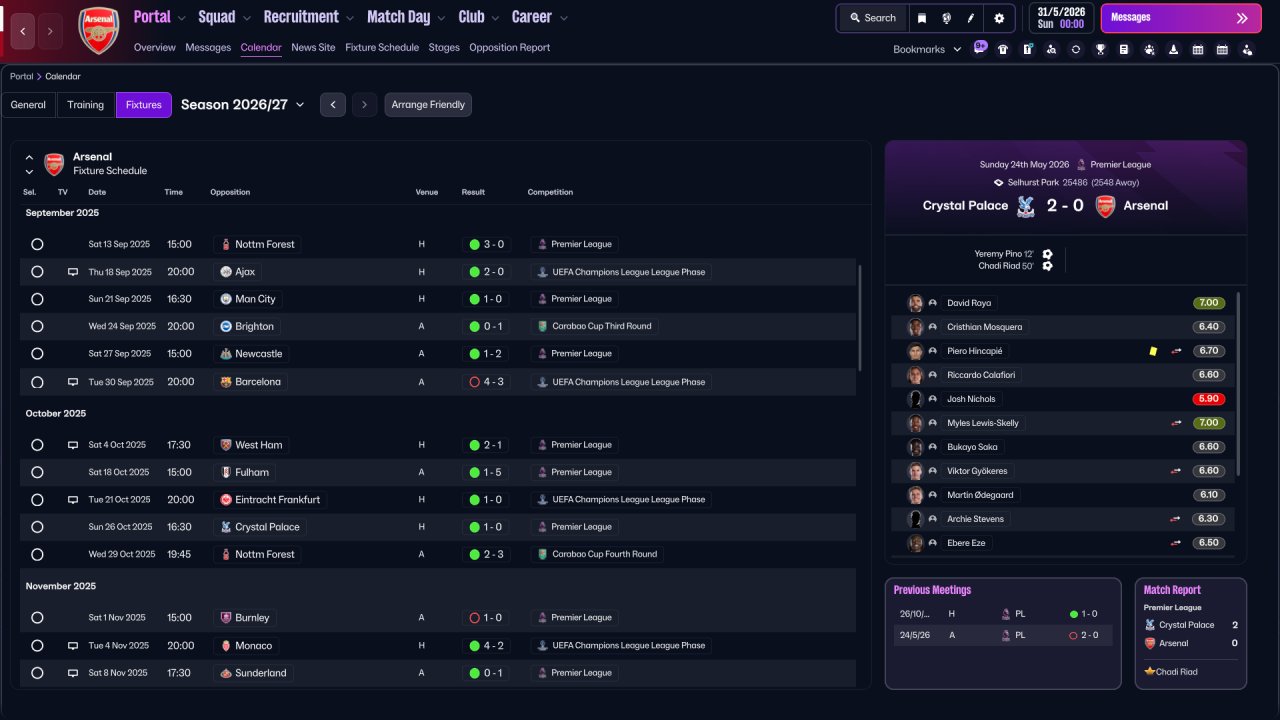Select the radio button for the West Ham fixture

(x=37, y=445)
